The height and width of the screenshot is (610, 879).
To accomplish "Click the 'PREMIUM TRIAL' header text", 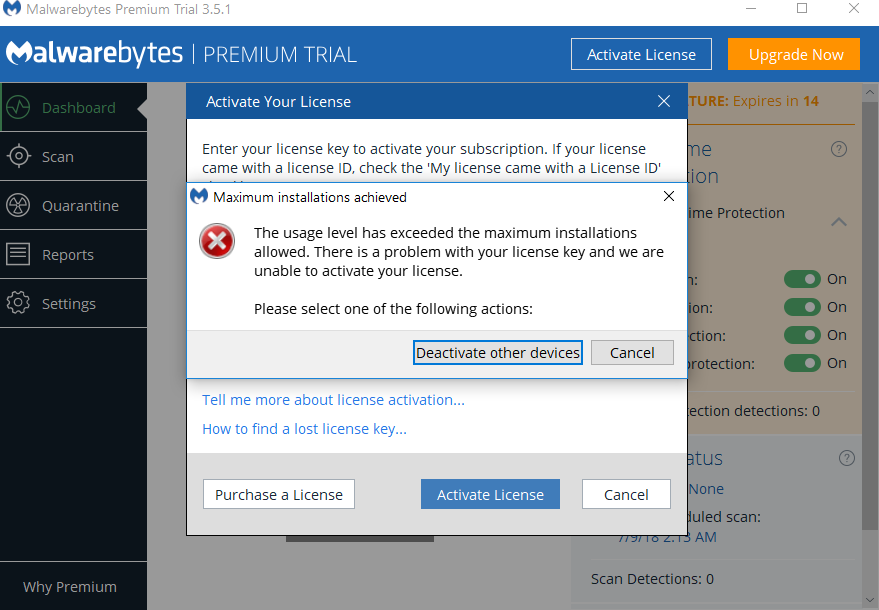I will point(280,55).
